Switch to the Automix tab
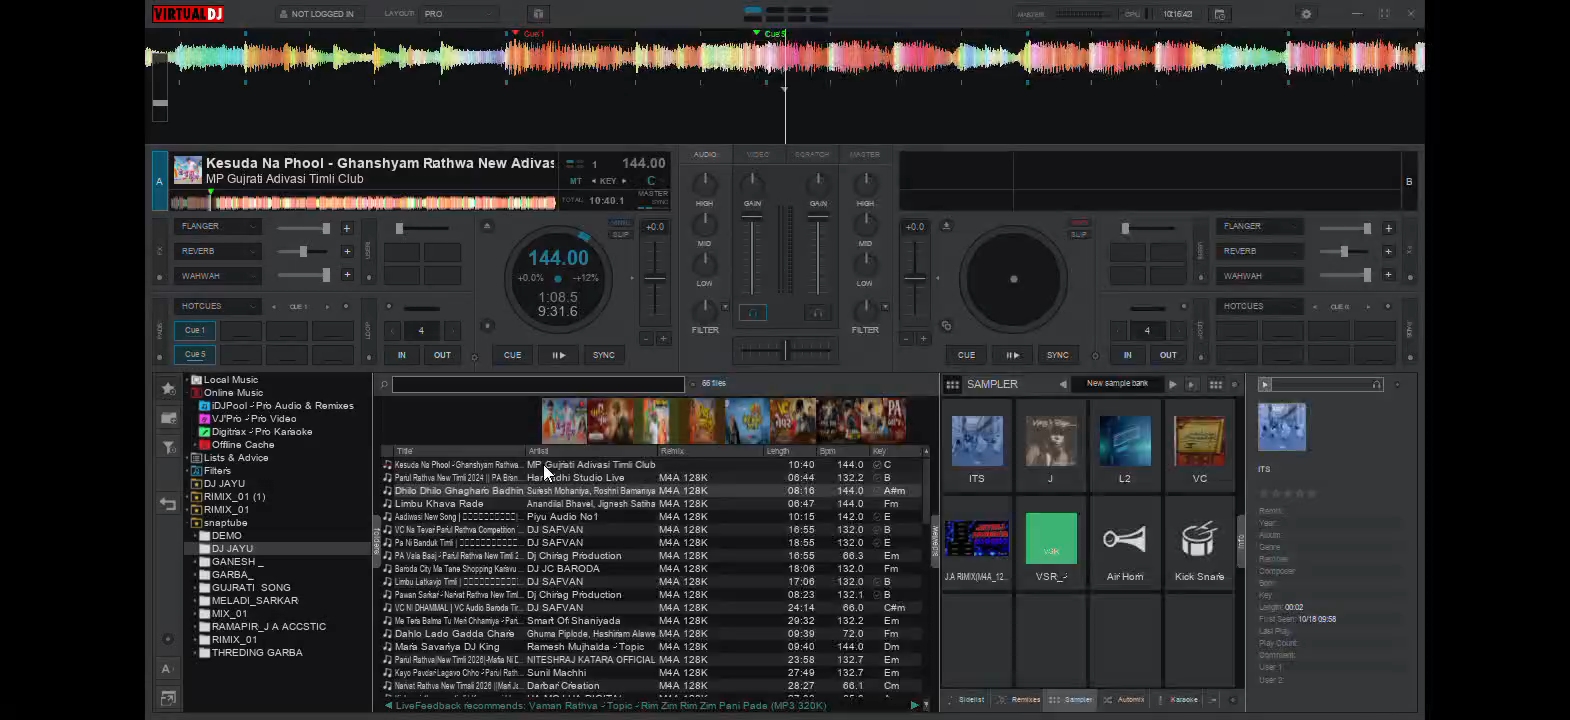This screenshot has width=1570, height=720. 1124,700
